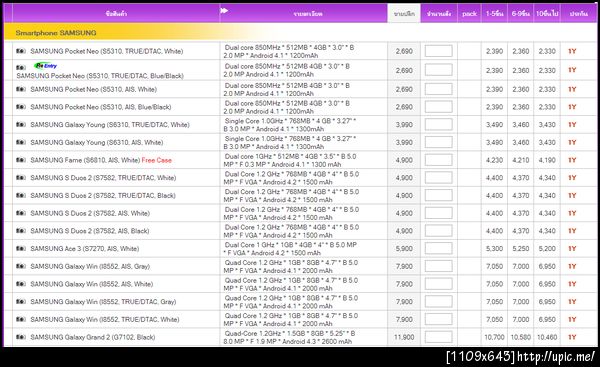
Task: Click camera icon for Galaxy Win AIS Gray
Action: (21, 266)
